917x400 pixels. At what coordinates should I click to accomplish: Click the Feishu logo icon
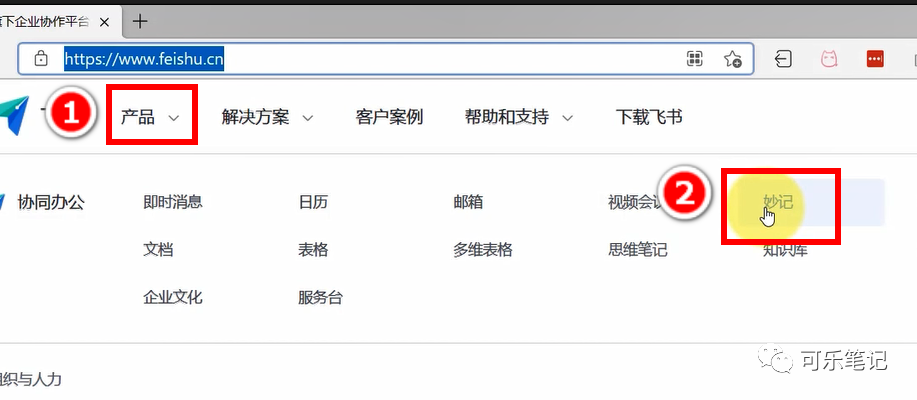[13, 115]
